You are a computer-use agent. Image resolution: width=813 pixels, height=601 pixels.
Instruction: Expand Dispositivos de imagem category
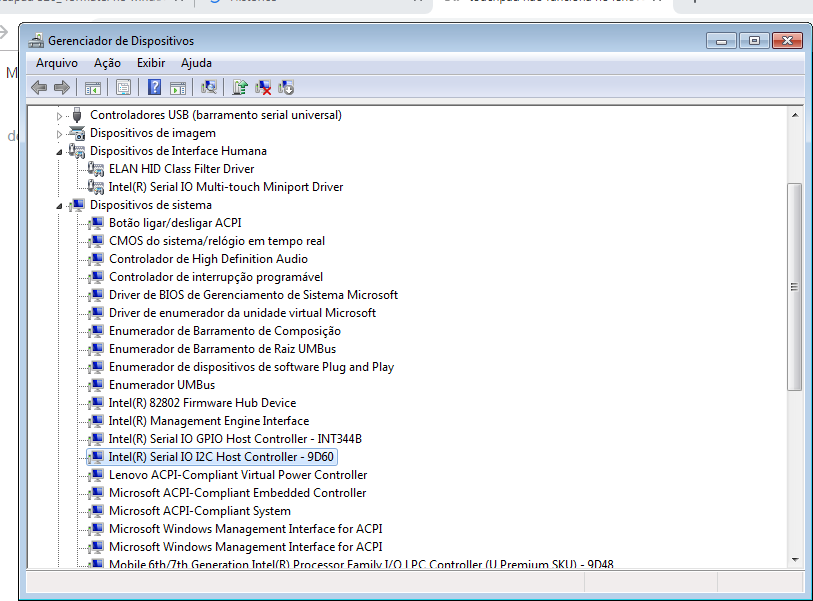(x=59, y=134)
